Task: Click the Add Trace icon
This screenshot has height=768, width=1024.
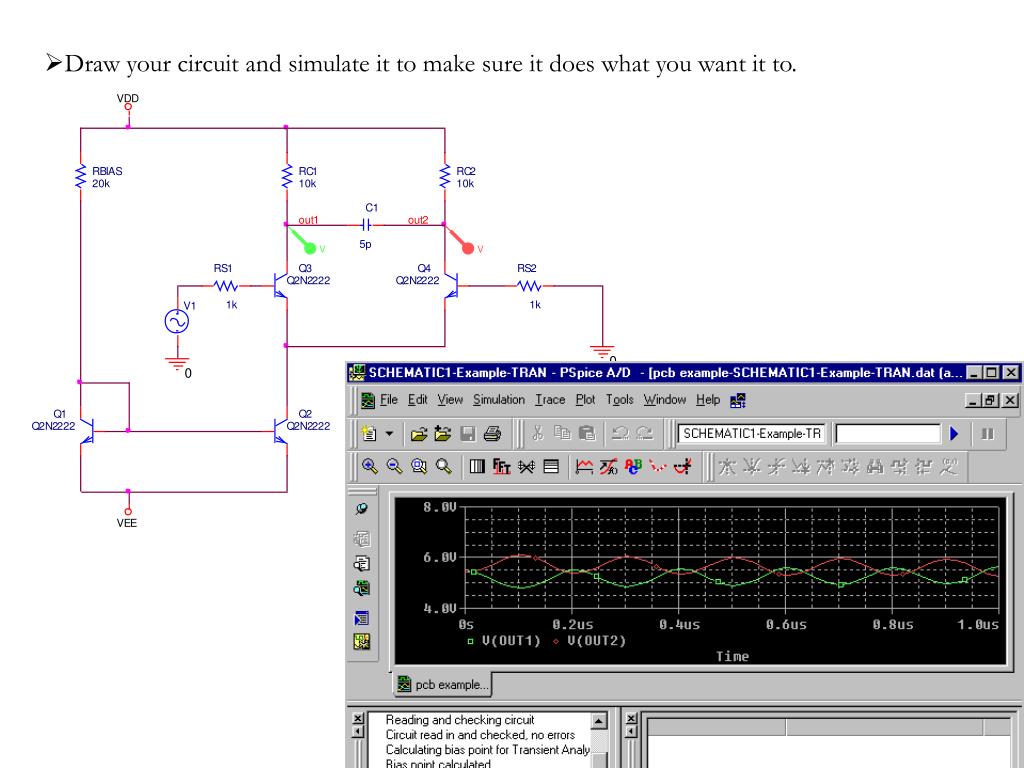Action: 584,466
